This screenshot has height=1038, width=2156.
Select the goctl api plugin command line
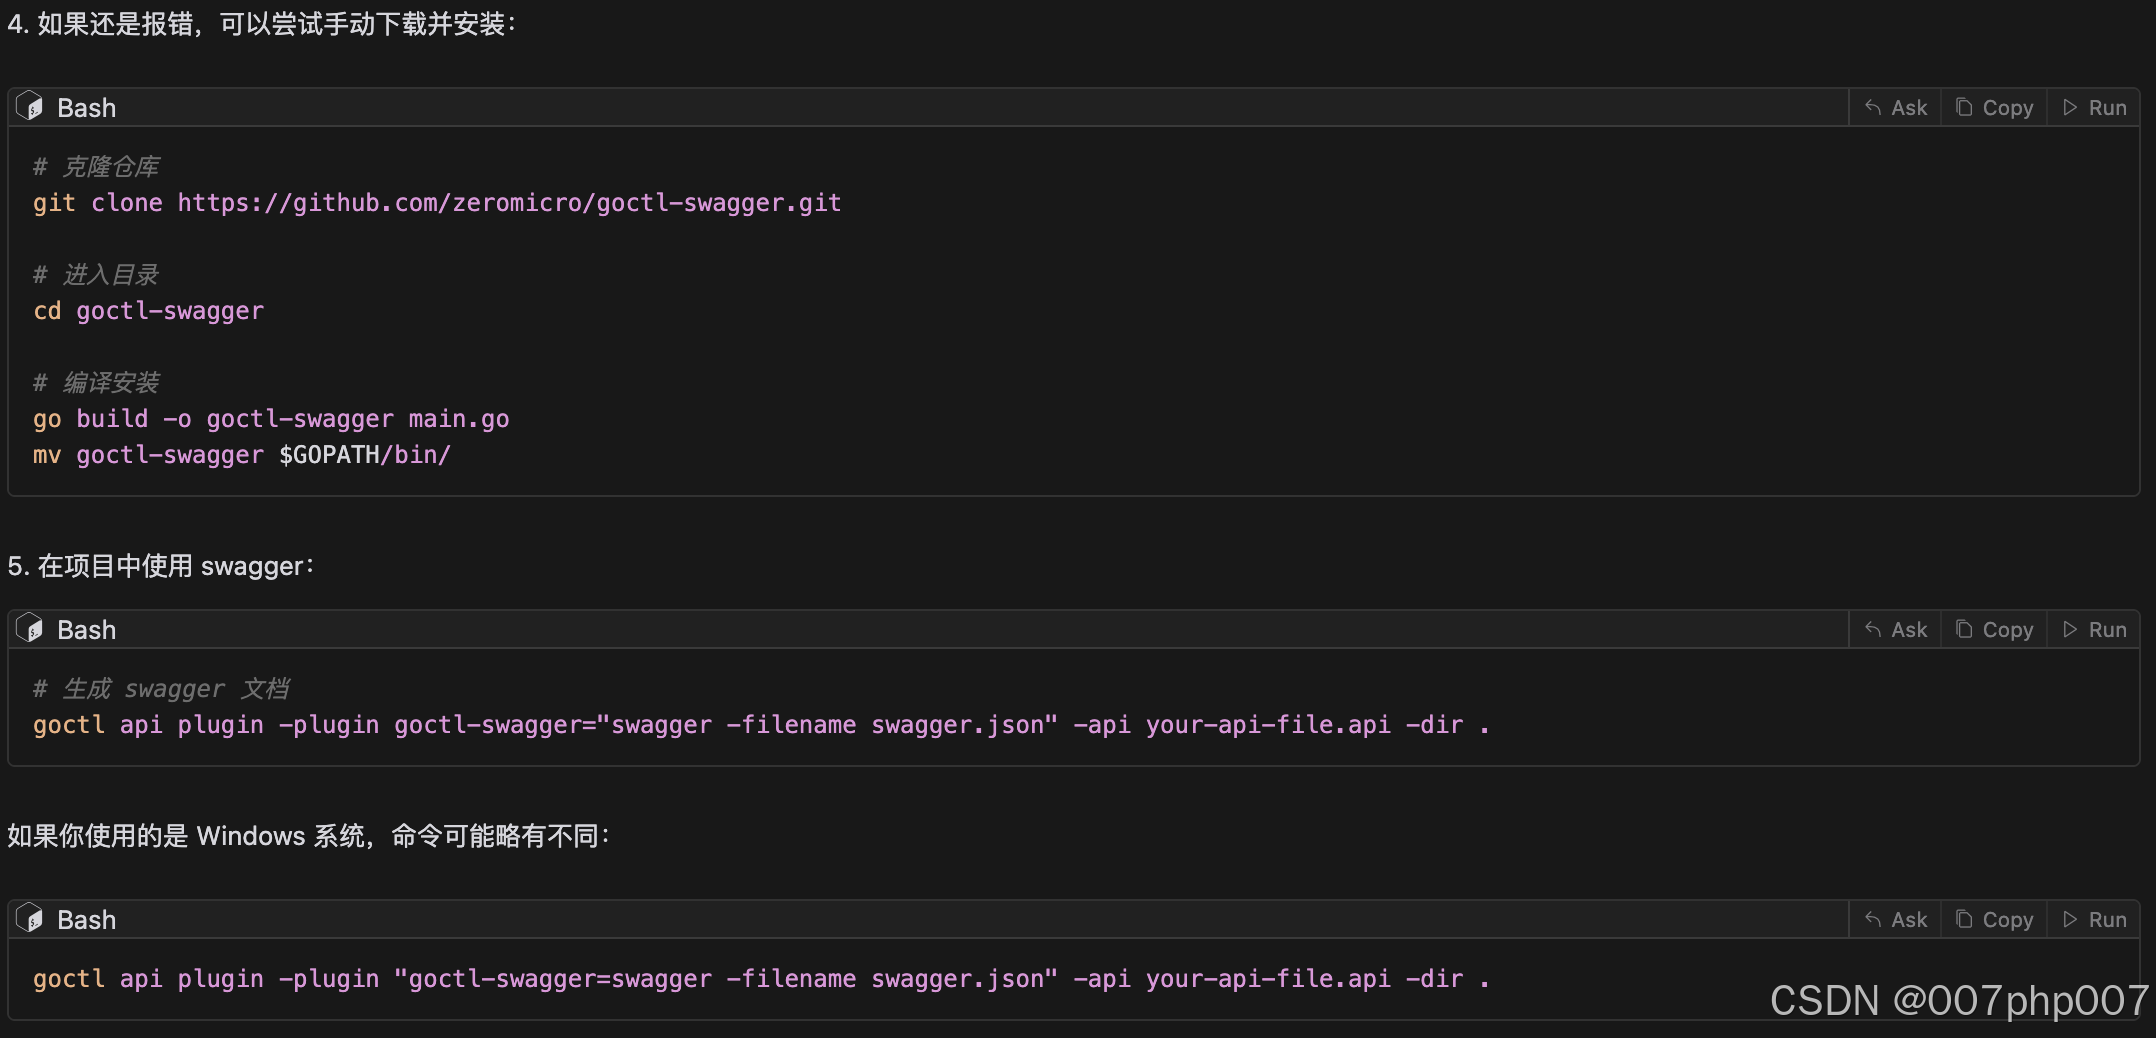tap(760, 725)
